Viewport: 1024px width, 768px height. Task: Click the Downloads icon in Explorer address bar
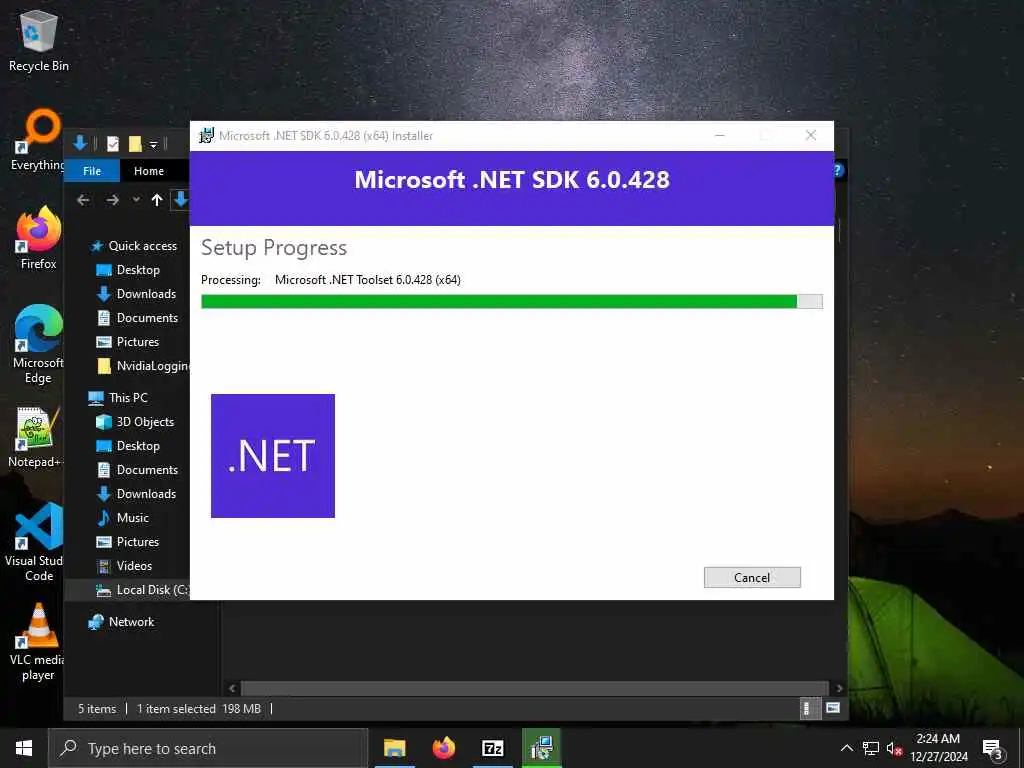pos(181,200)
